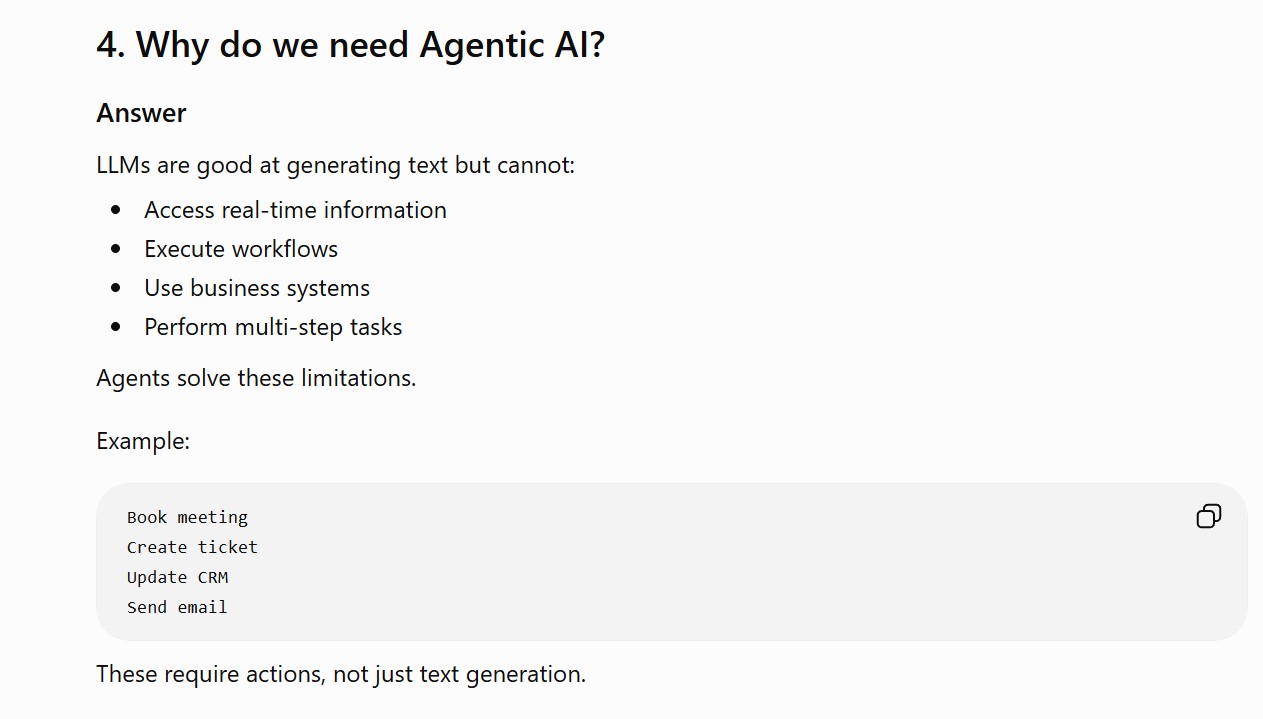Screen dimensions: 1263x719
Task: Click 'These require actions, not just text generation.'
Action: (x=341, y=674)
